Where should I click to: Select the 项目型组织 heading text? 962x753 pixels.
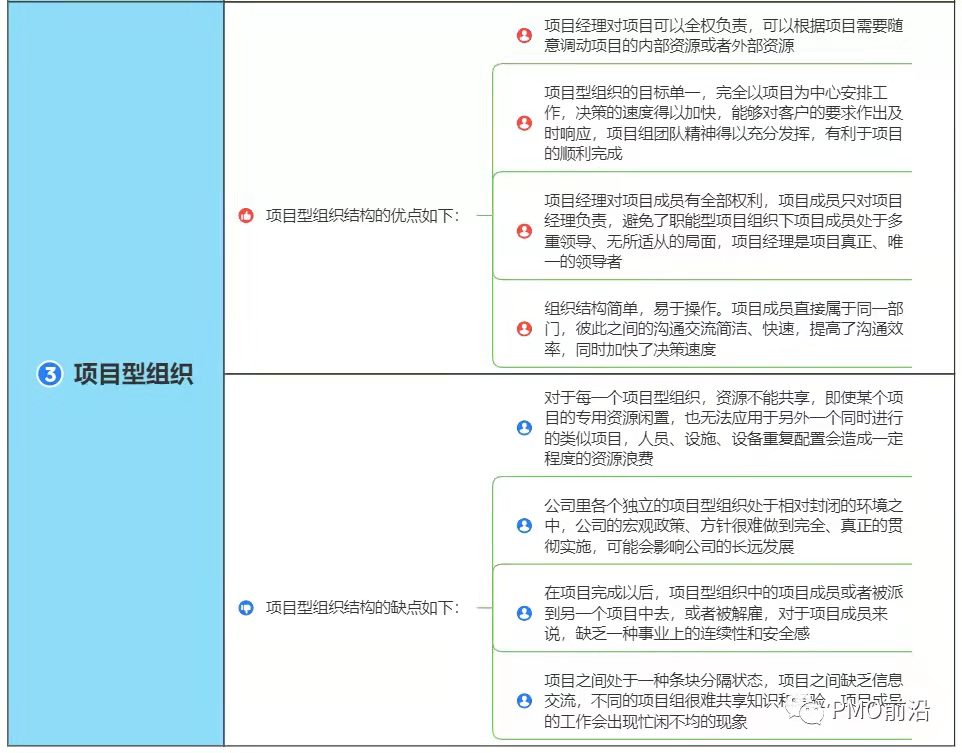click(133, 374)
